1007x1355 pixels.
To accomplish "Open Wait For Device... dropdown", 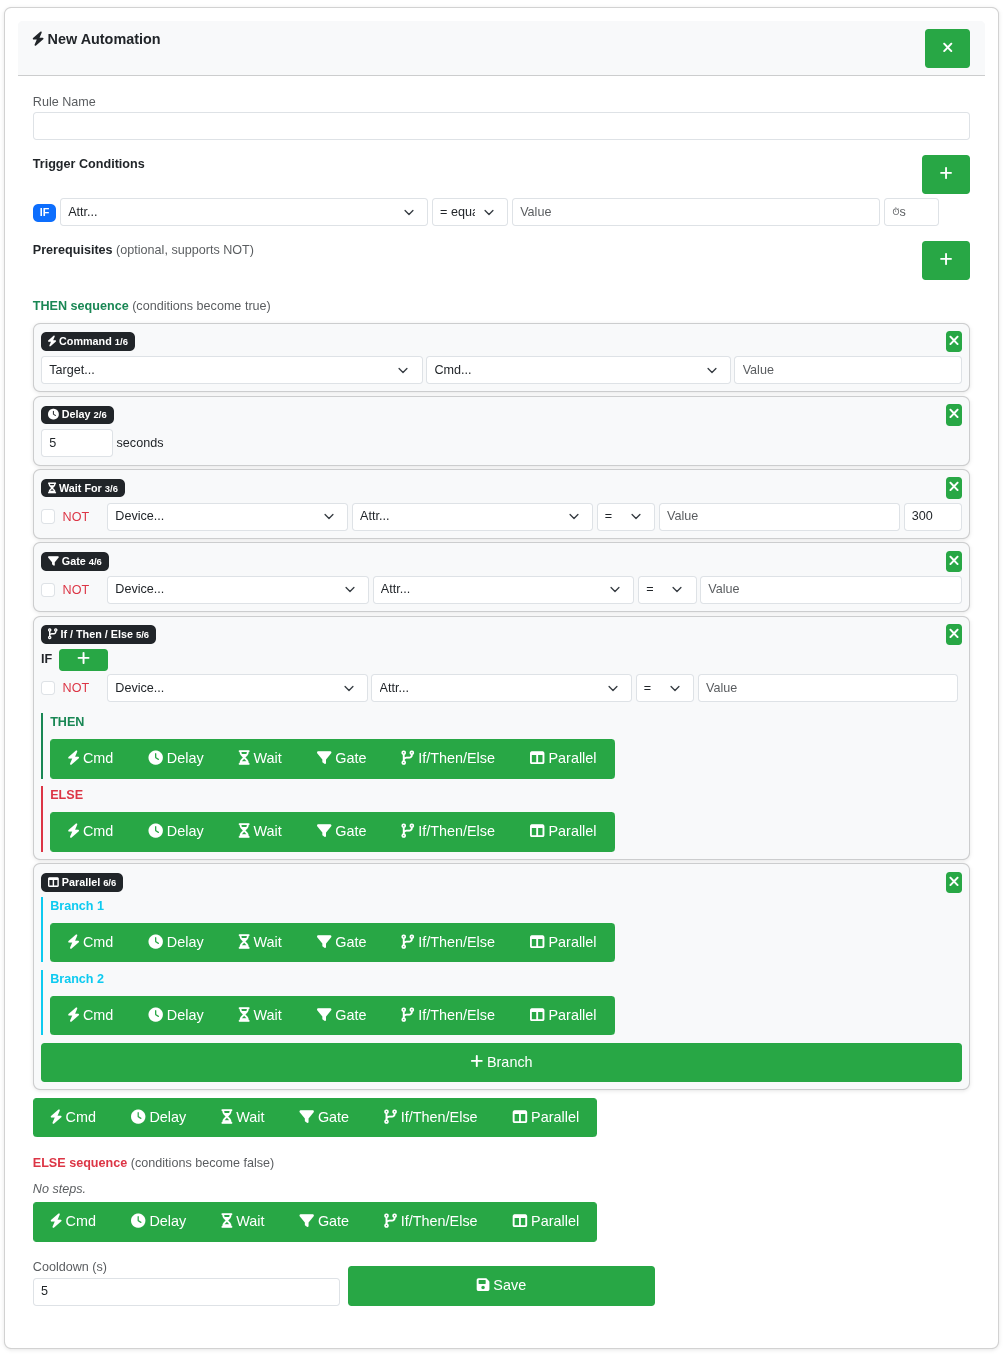I will [x=227, y=516].
